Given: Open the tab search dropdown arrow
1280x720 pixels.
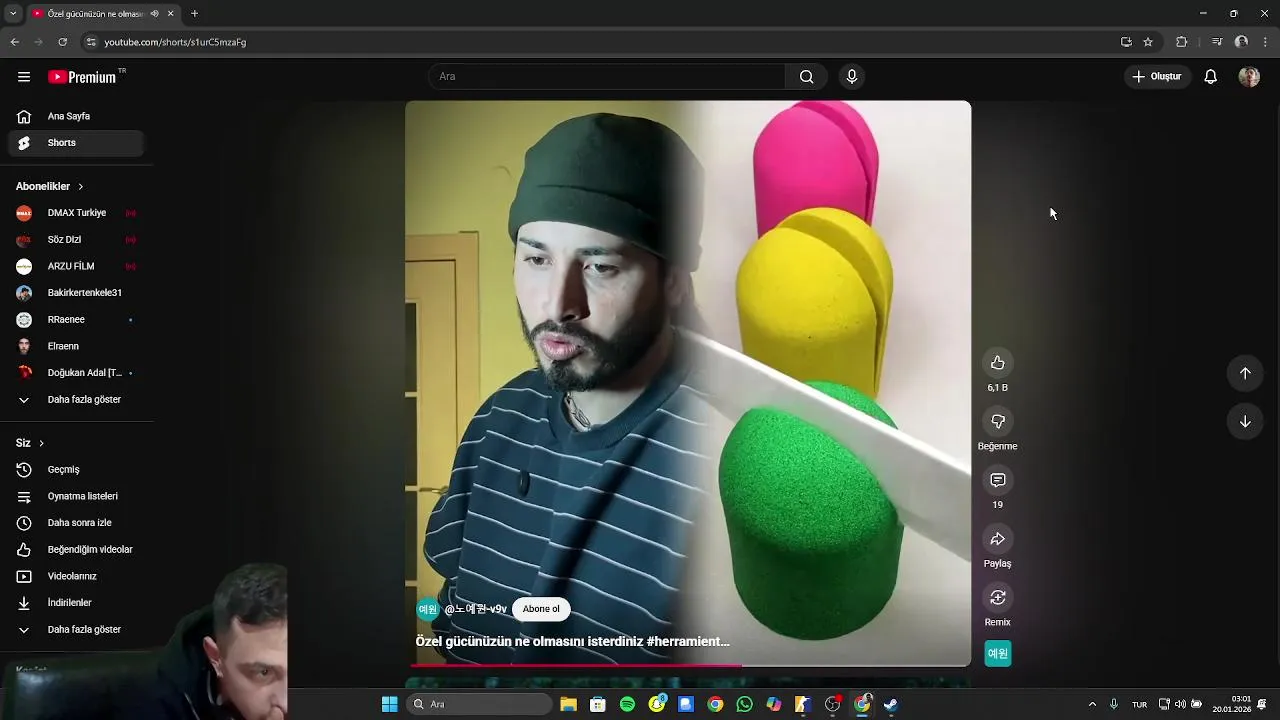Looking at the screenshot, I should point(13,13).
